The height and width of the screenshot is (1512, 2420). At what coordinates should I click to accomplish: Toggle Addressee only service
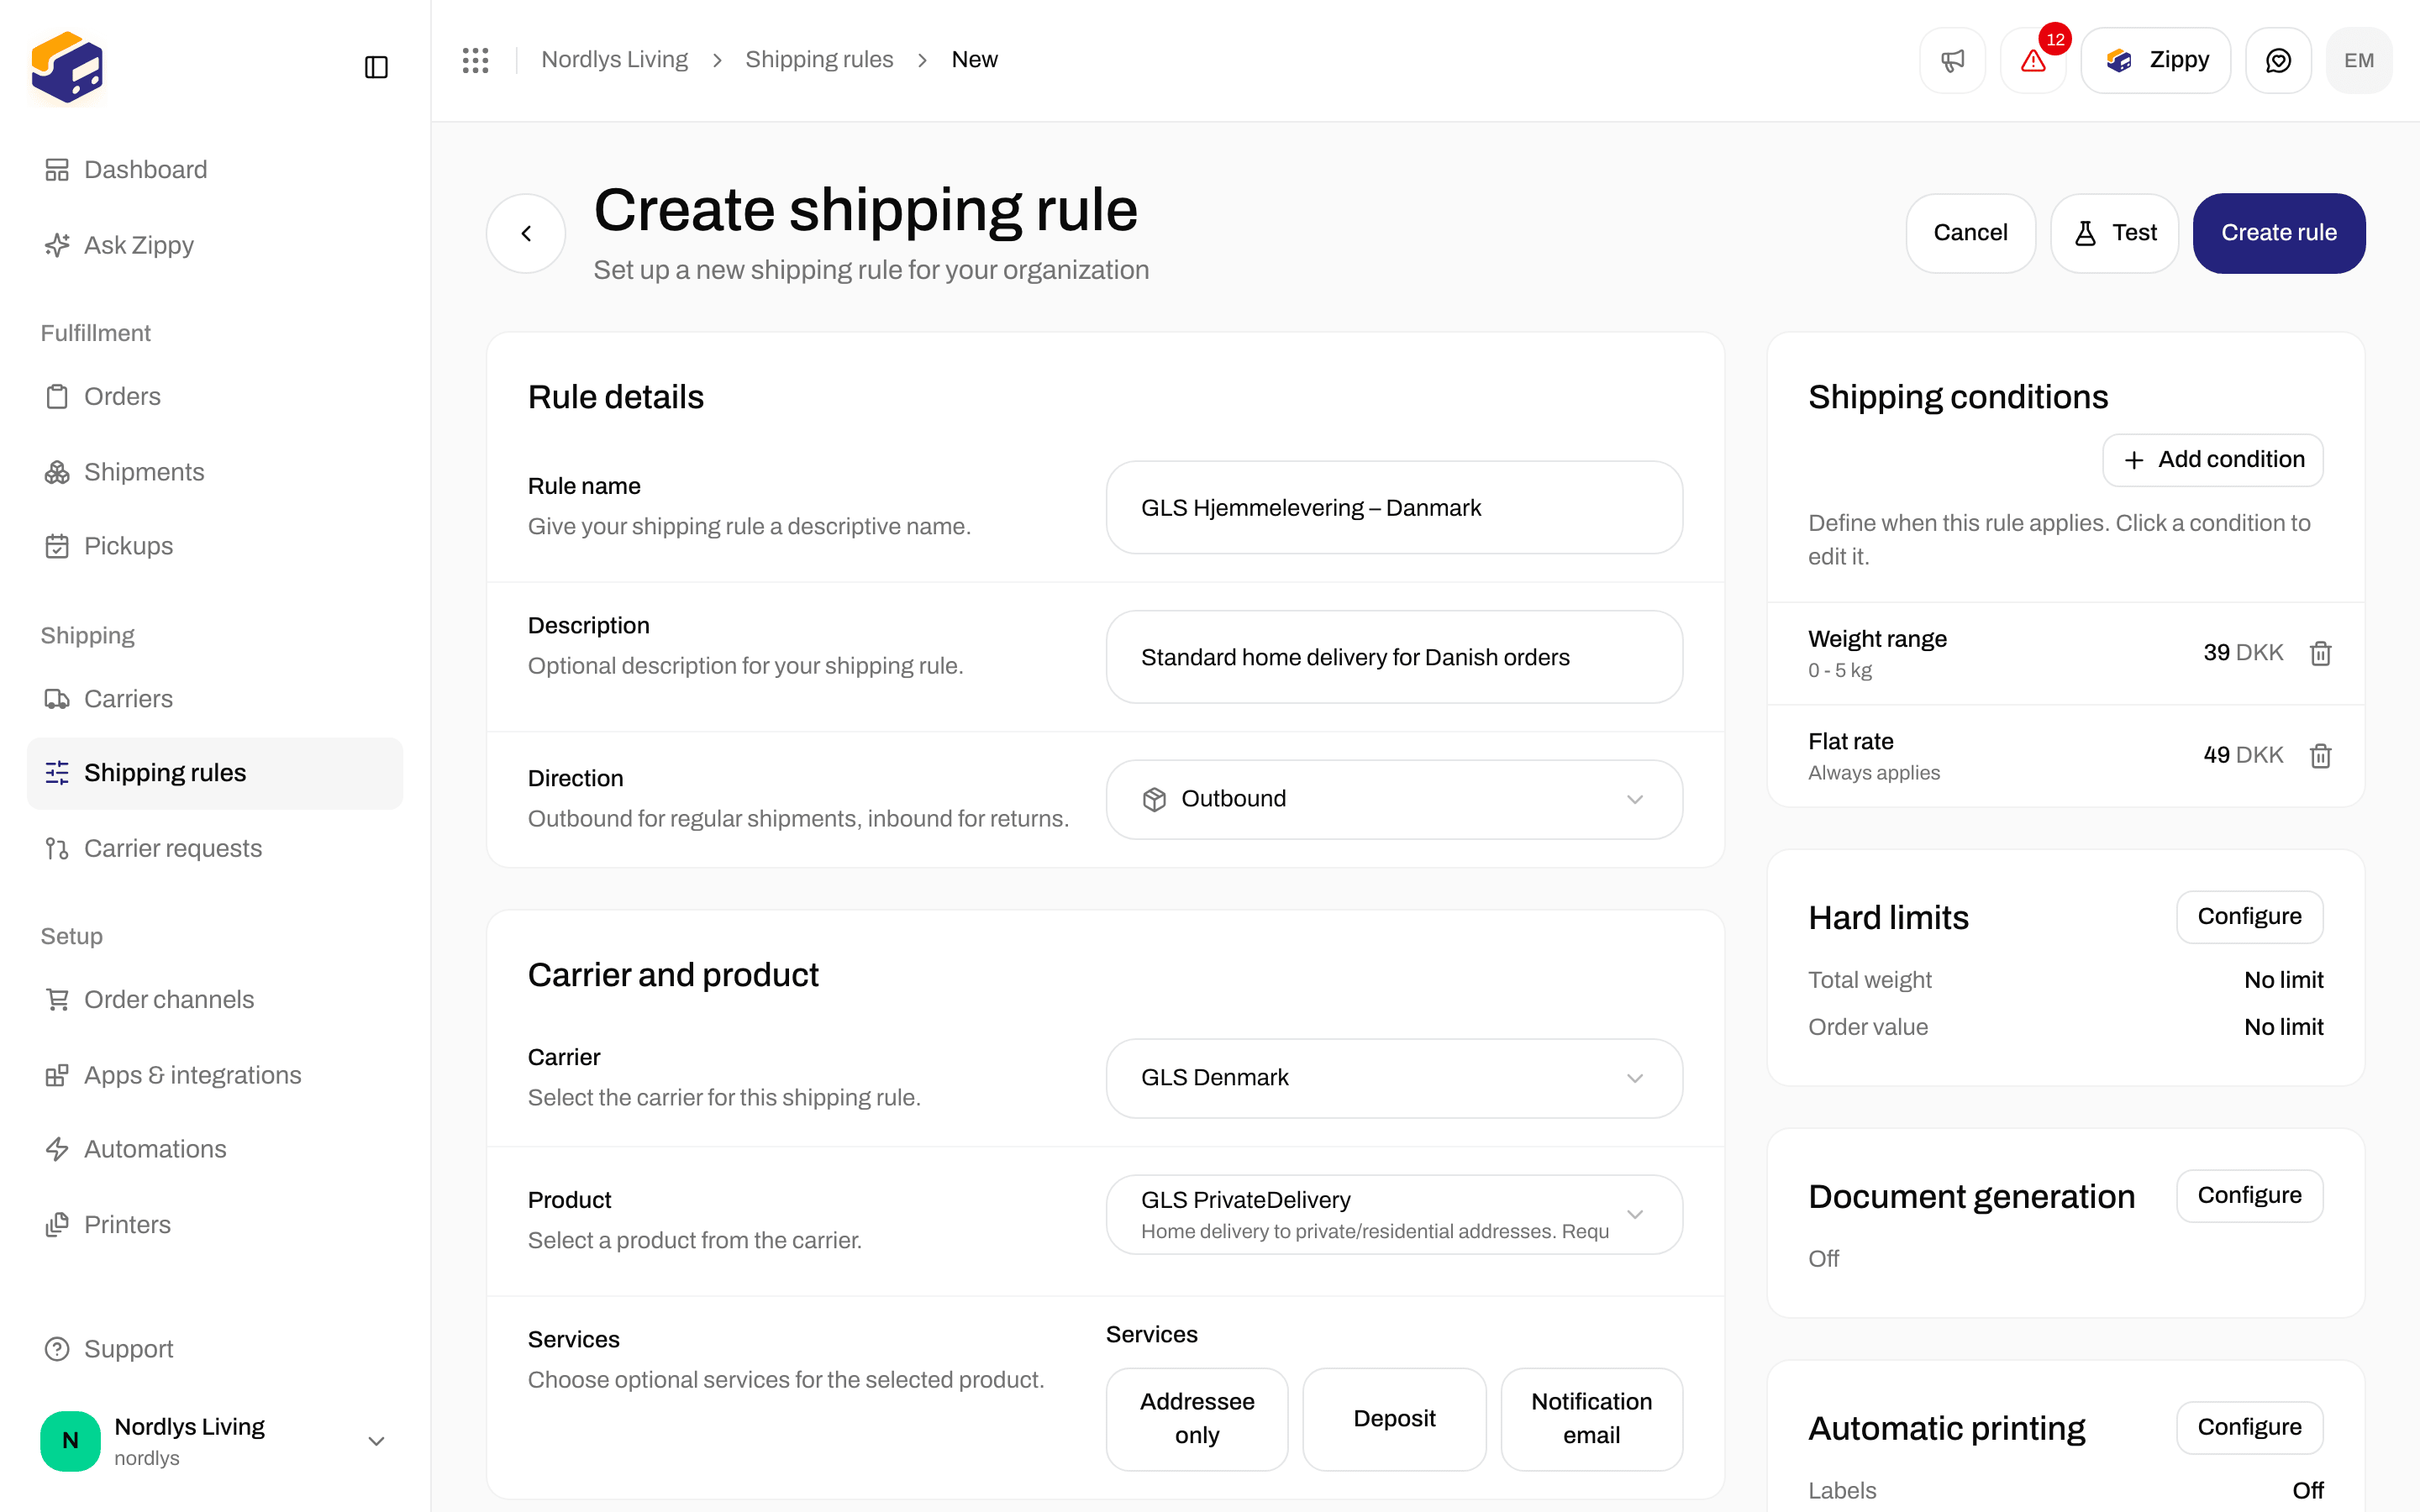tap(1197, 1418)
